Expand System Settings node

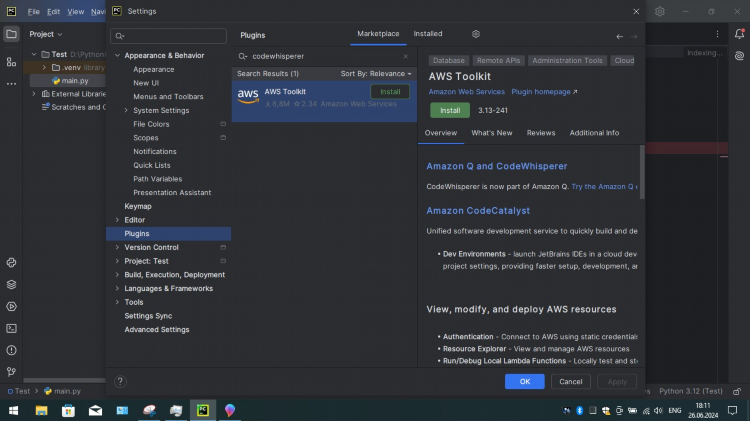126,111
